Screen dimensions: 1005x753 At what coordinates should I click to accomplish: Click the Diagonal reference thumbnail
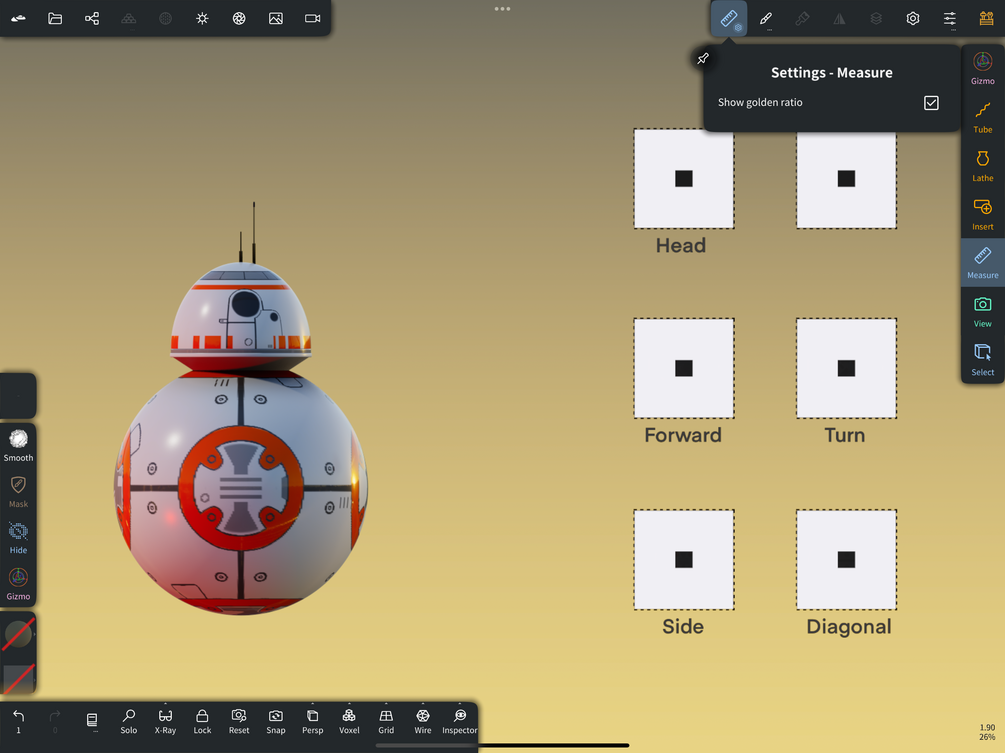846,559
